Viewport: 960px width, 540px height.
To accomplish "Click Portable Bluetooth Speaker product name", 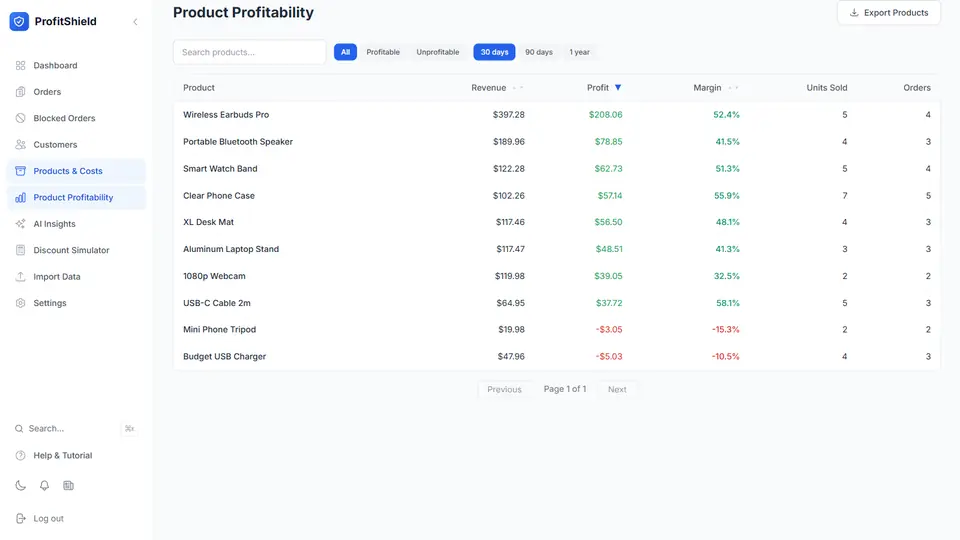I will click(238, 141).
